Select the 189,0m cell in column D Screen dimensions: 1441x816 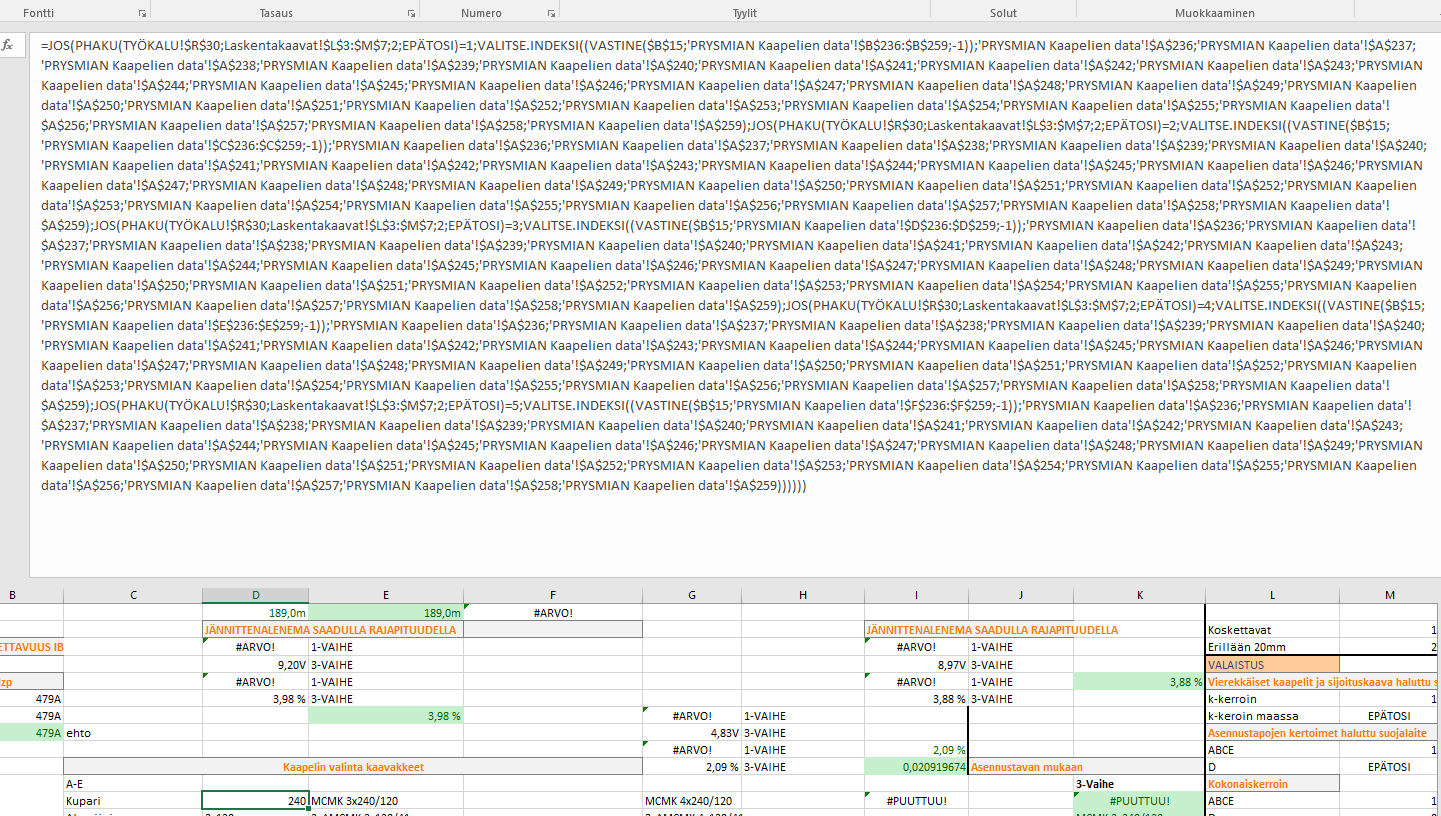click(x=255, y=613)
